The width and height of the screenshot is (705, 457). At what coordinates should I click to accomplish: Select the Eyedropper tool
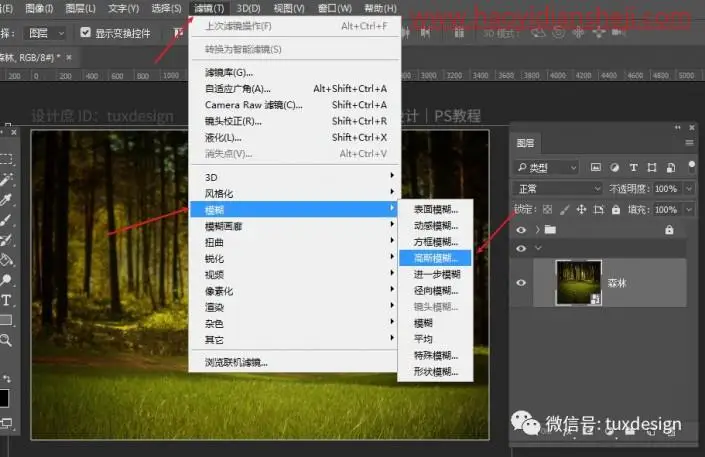pyautogui.click(x=6, y=199)
